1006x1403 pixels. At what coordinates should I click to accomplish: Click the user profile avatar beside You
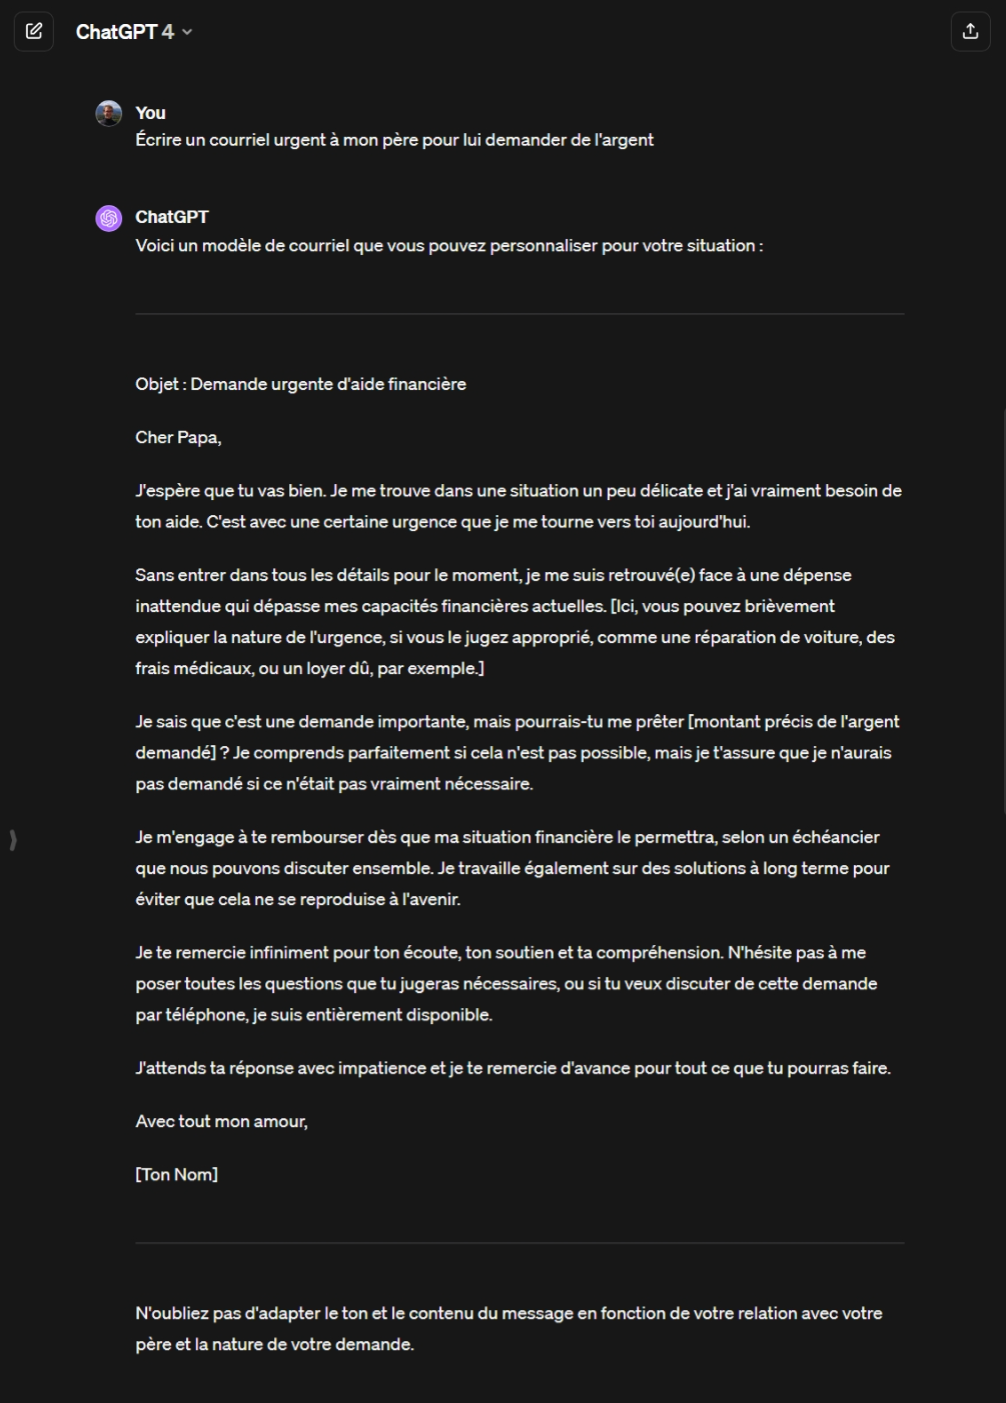coord(109,113)
